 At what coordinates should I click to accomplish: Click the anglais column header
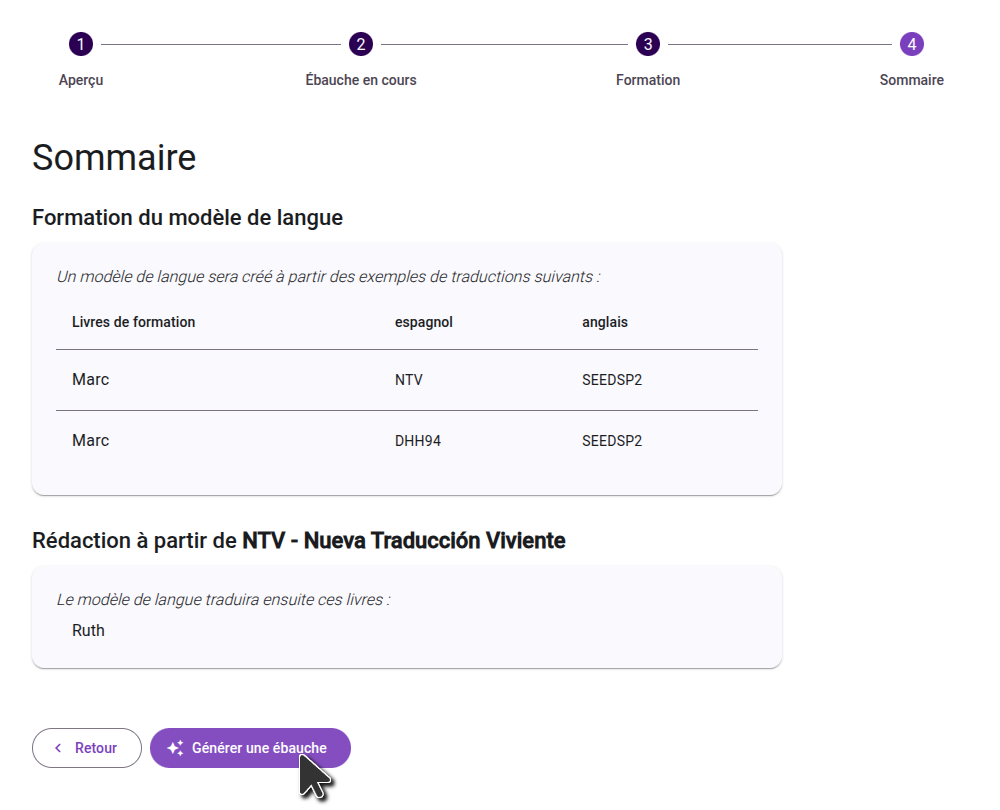[x=605, y=322]
